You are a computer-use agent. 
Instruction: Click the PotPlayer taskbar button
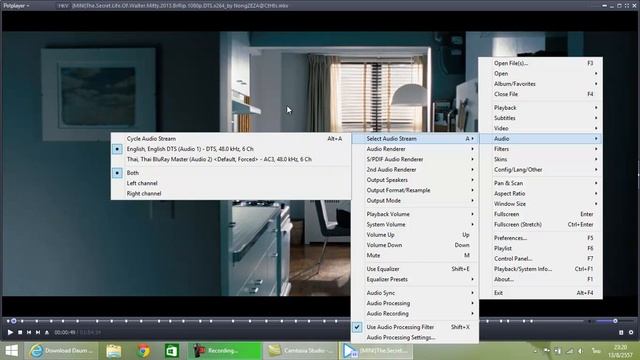click(x=376, y=351)
